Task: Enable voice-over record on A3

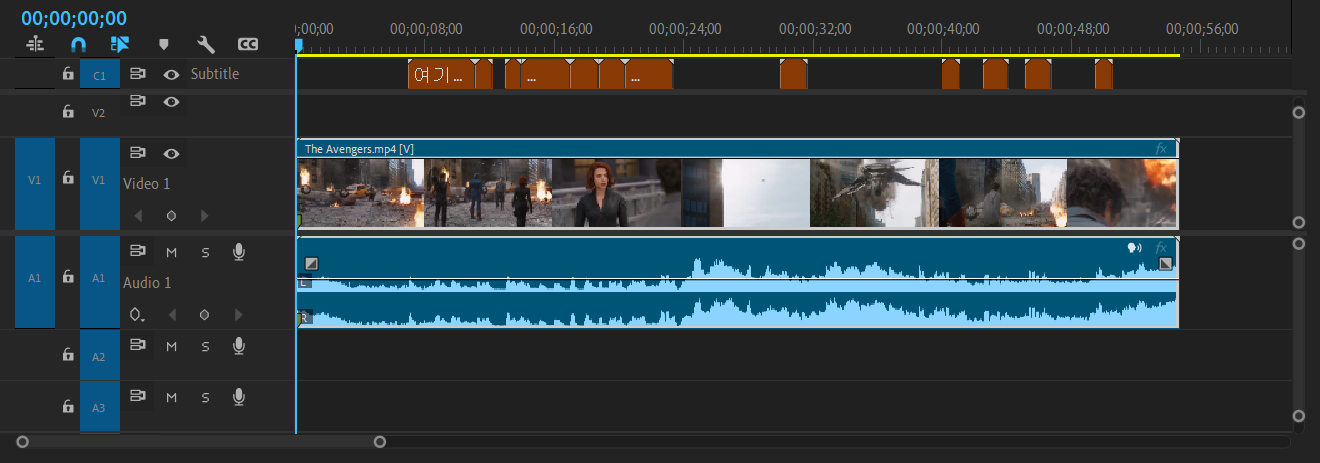Action: tap(238, 397)
